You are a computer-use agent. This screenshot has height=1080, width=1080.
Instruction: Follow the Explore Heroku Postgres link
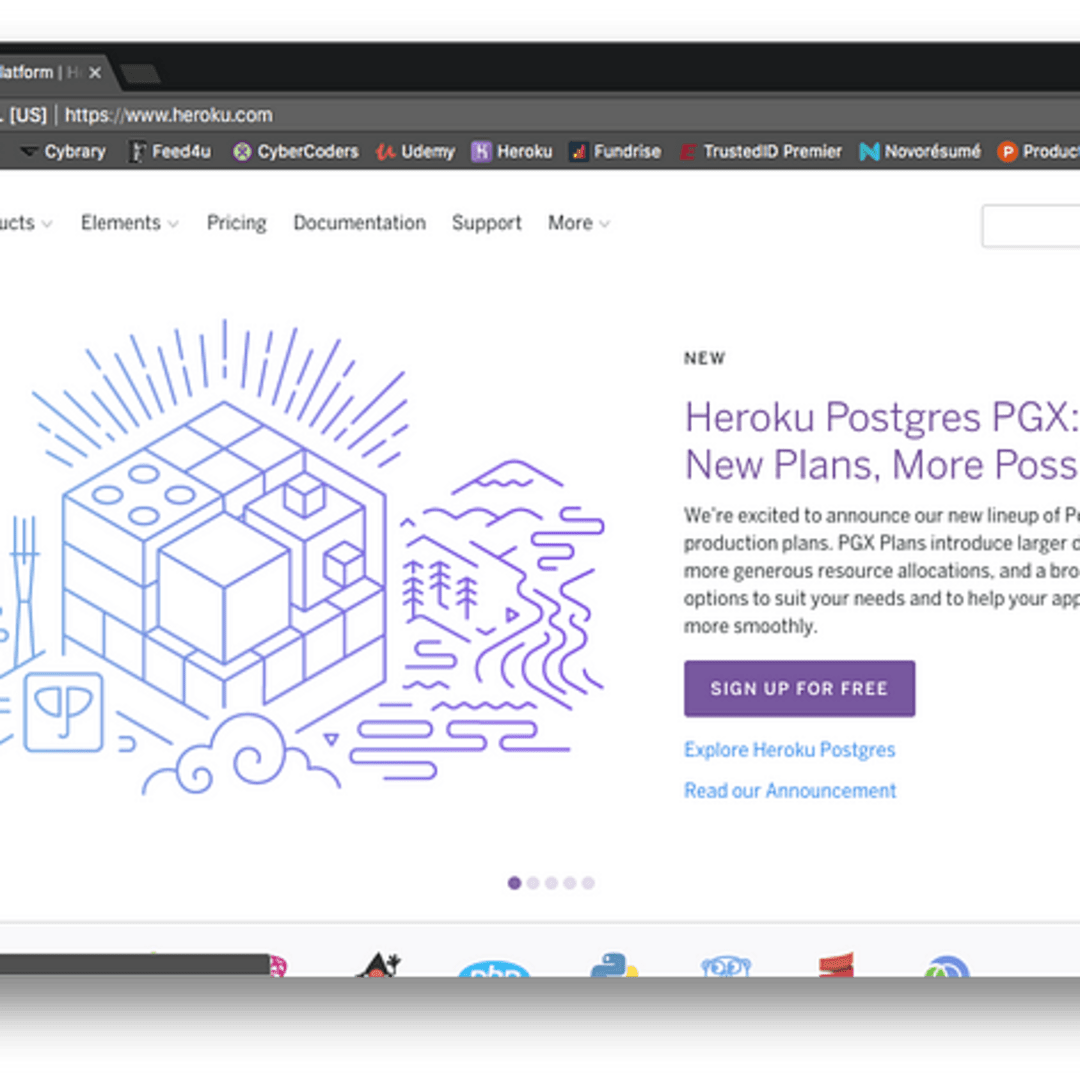pyautogui.click(x=789, y=749)
